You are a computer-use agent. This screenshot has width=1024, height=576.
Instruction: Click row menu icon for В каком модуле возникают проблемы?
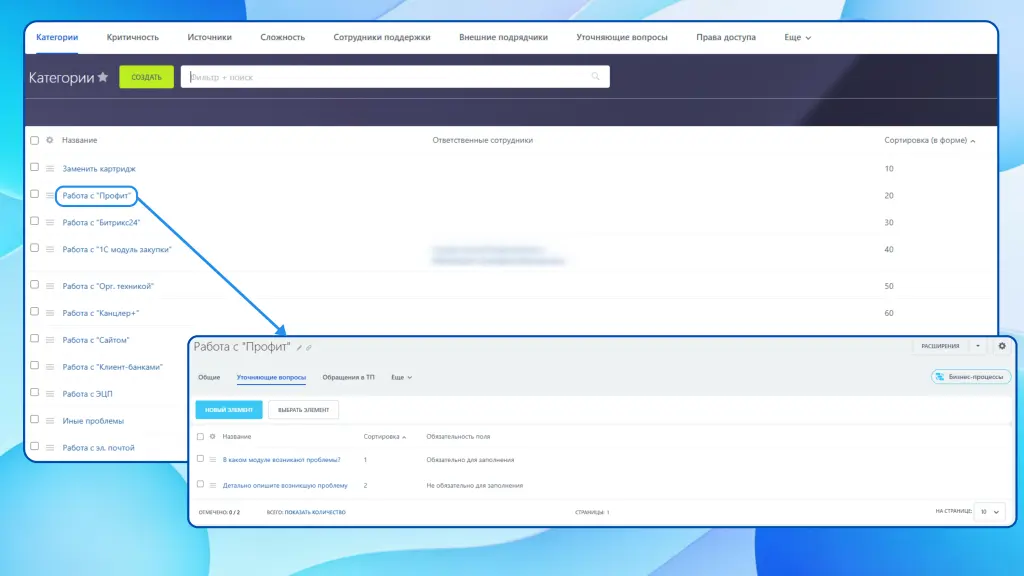click(x=213, y=460)
